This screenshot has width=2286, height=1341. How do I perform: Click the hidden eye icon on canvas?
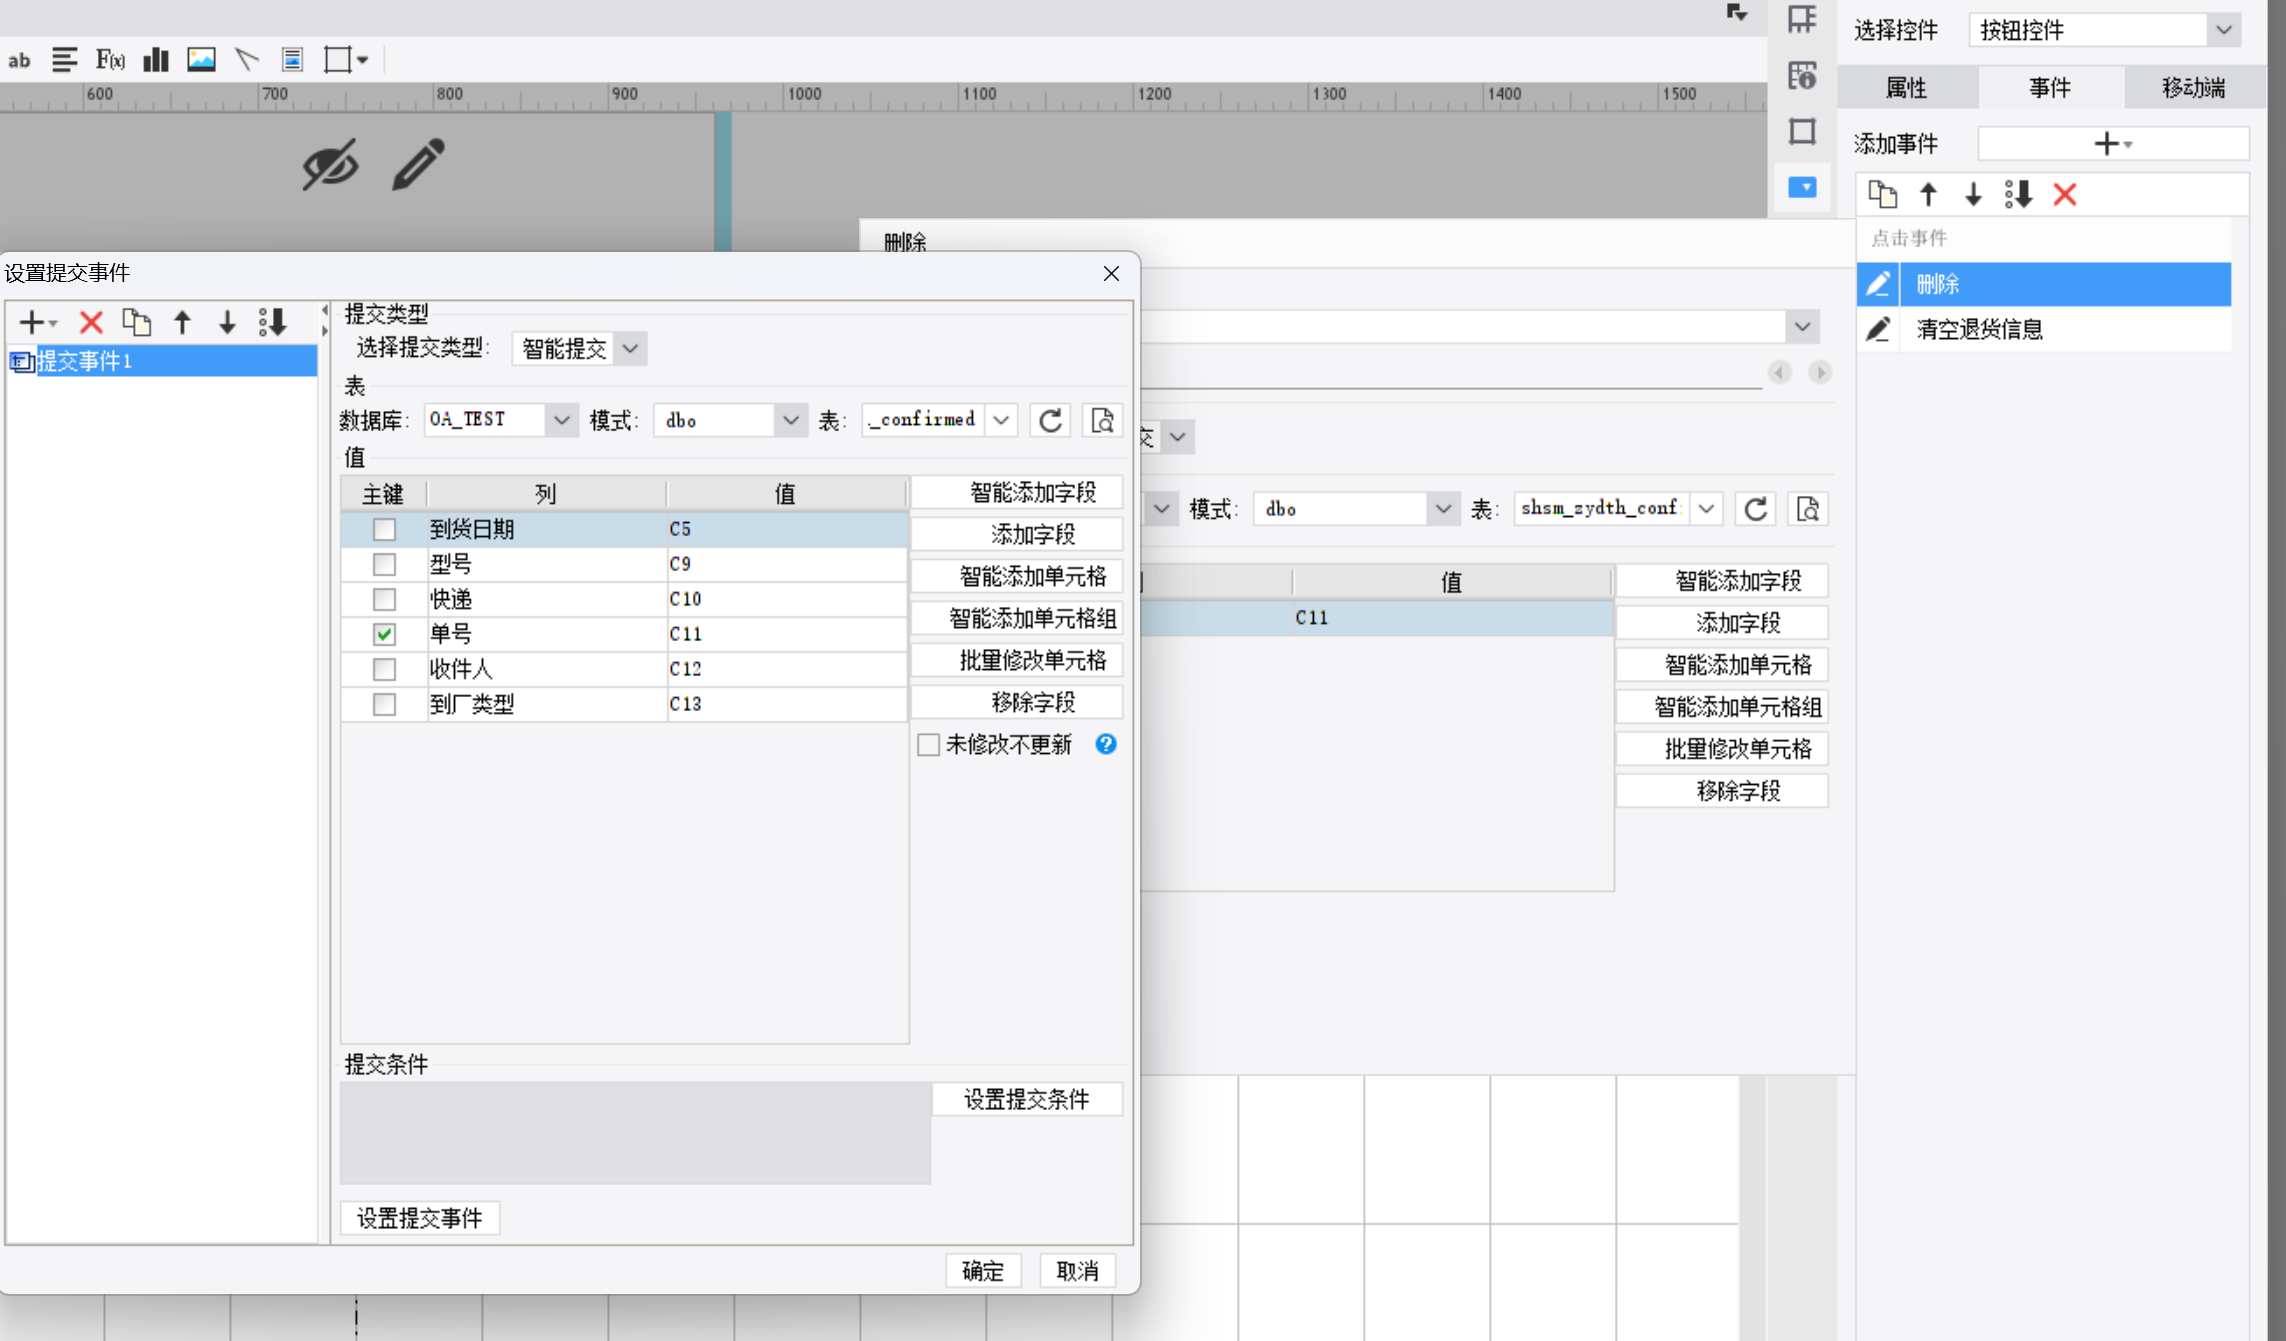click(x=330, y=165)
